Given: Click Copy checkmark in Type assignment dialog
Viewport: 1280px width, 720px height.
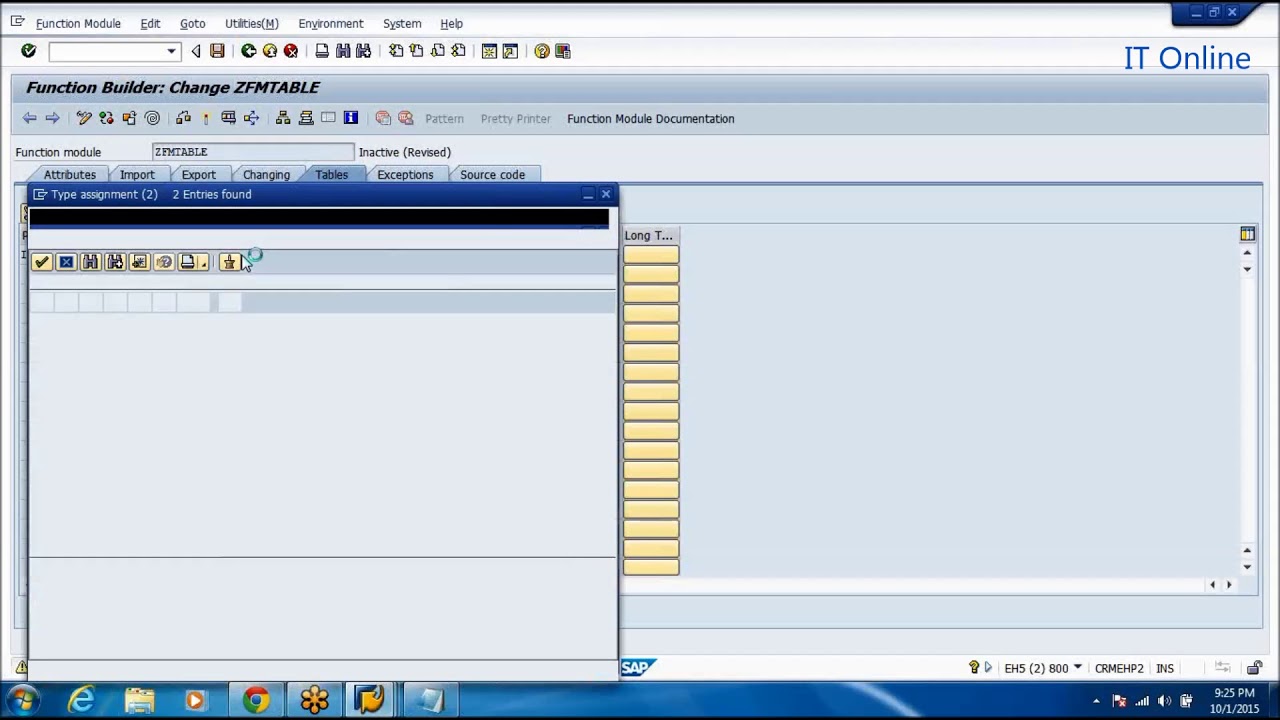Looking at the screenshot, I should [x=41, y=262].
